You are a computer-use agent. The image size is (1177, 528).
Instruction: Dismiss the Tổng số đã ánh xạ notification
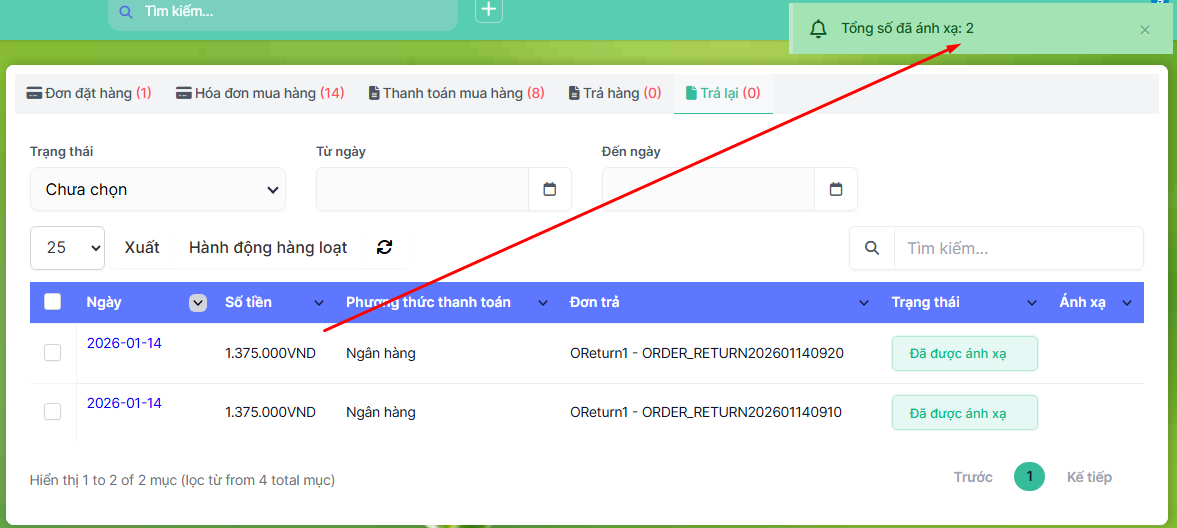point(1145,30)
